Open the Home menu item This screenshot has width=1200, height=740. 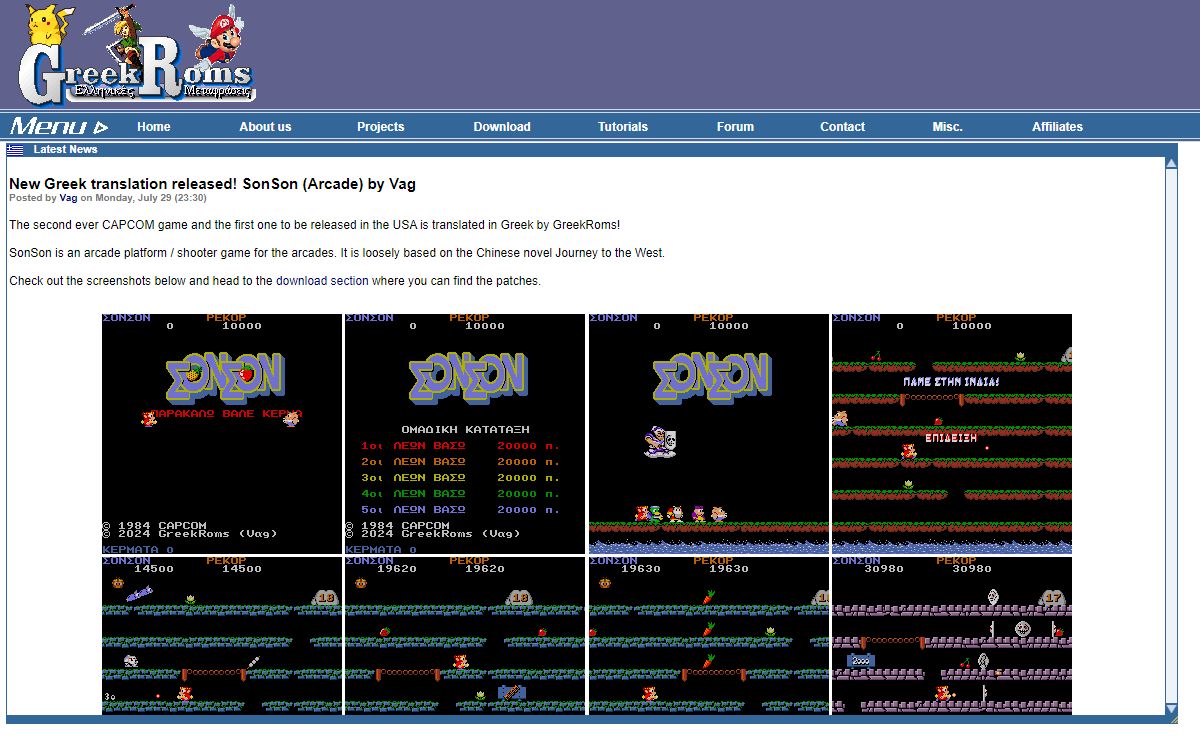tap(154, 127)
